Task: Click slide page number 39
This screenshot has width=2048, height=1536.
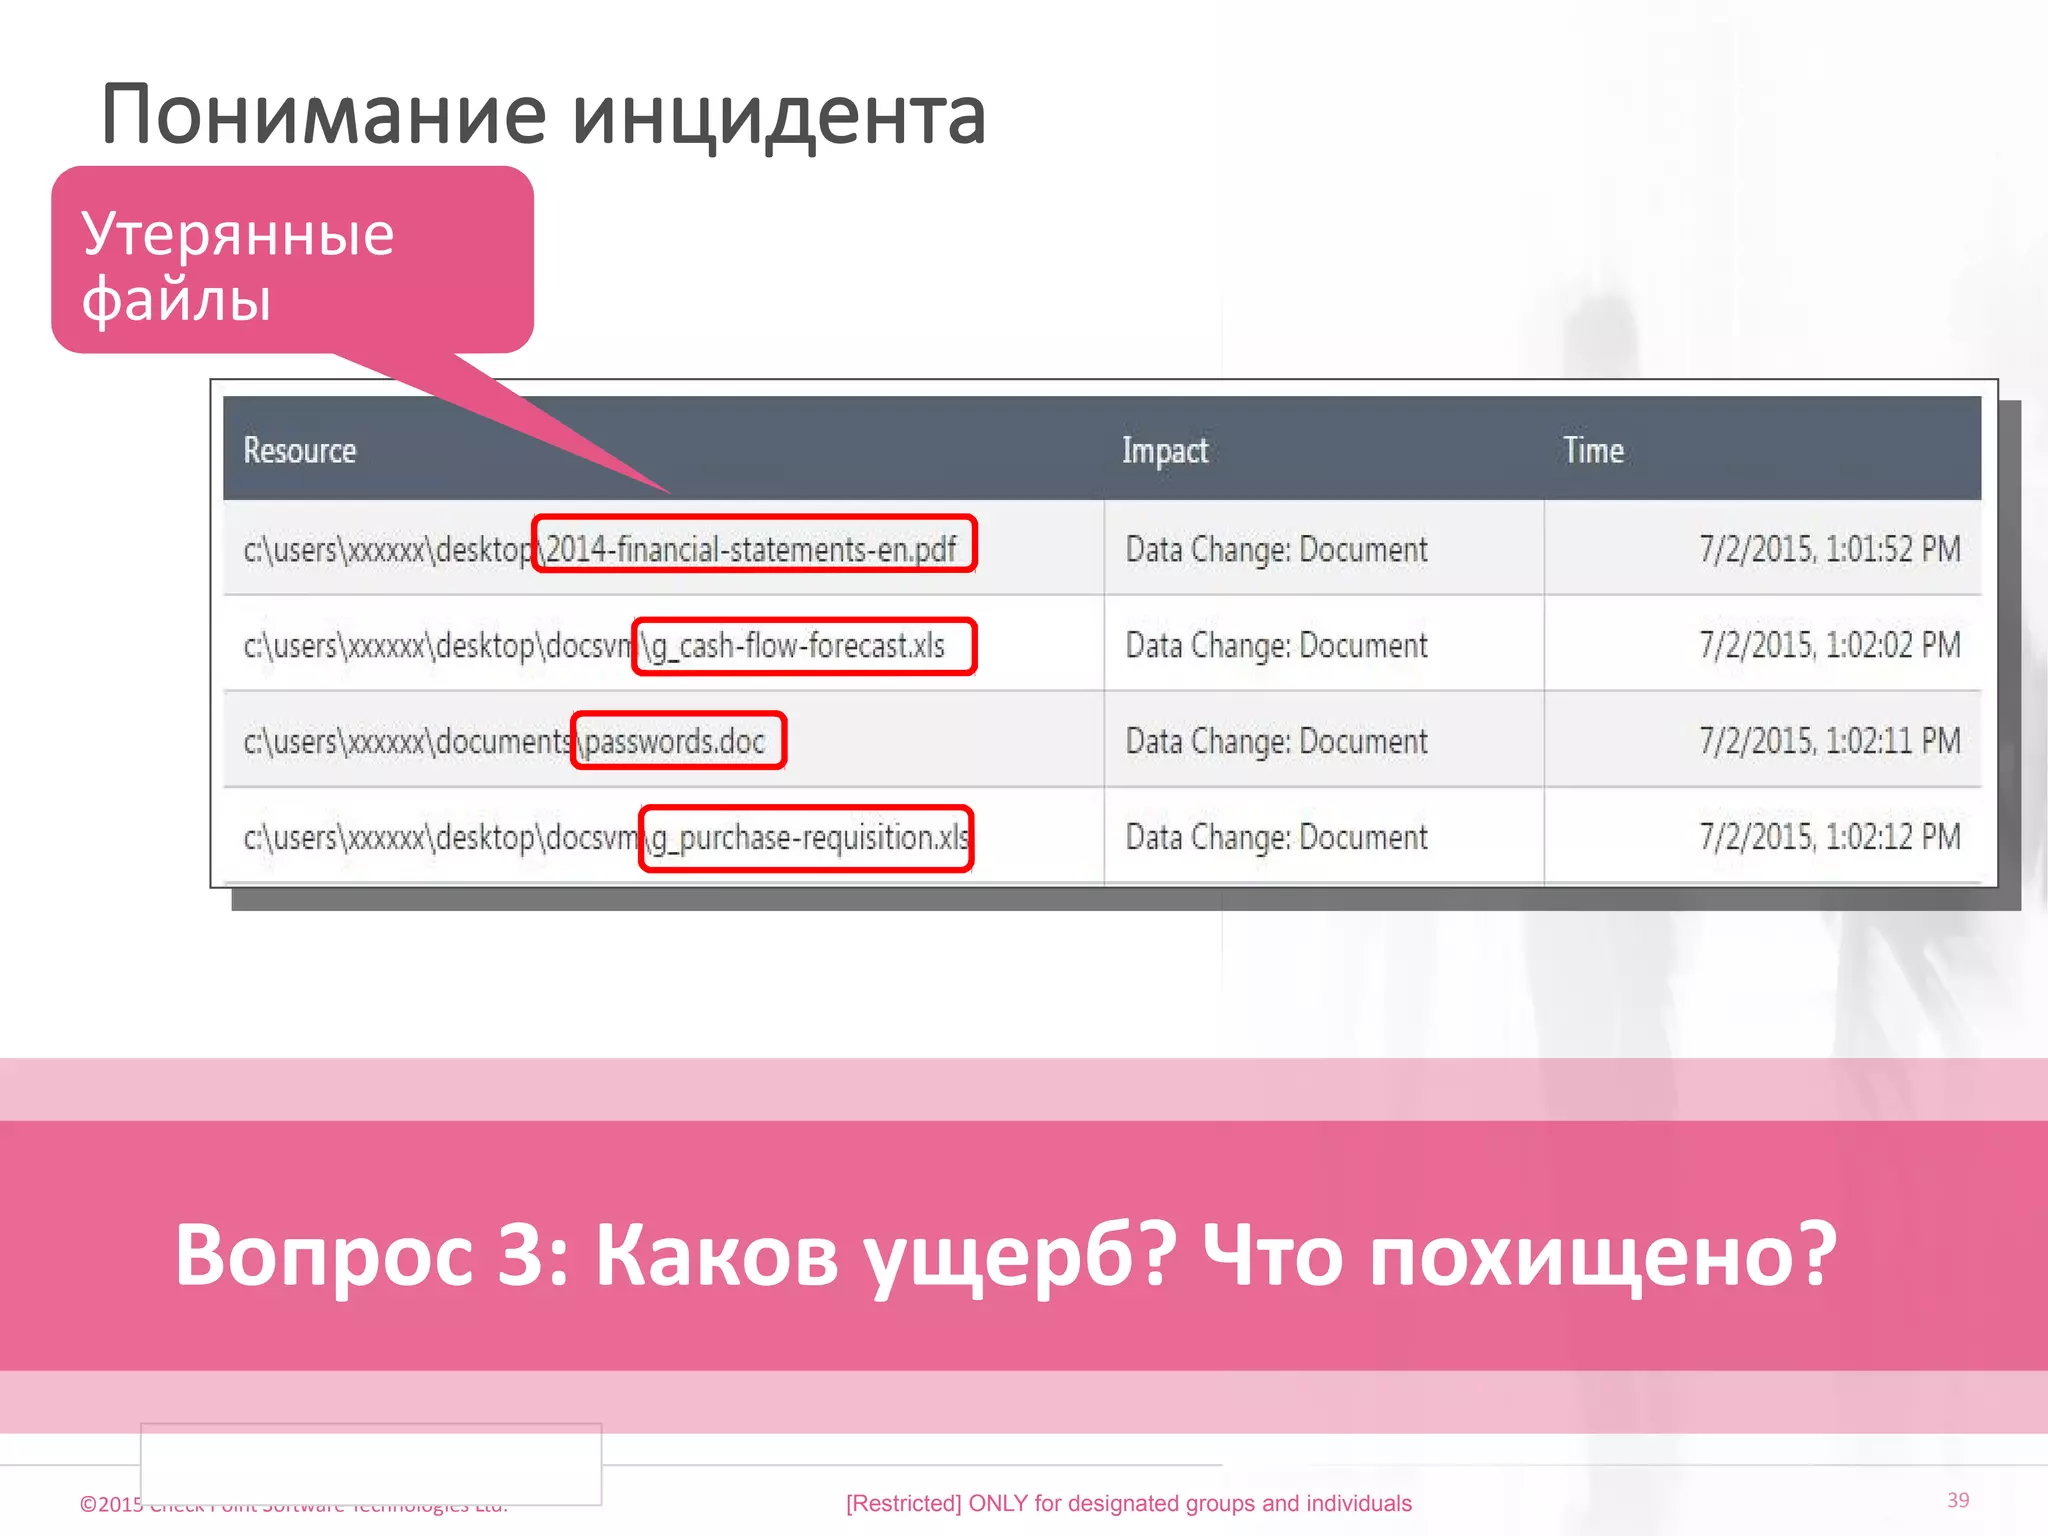Action: point(1958,1500)
